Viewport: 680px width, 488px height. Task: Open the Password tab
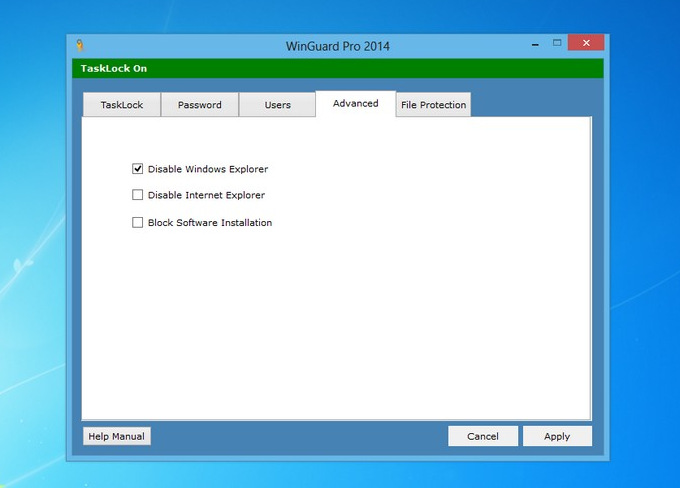tap(199, 105)
